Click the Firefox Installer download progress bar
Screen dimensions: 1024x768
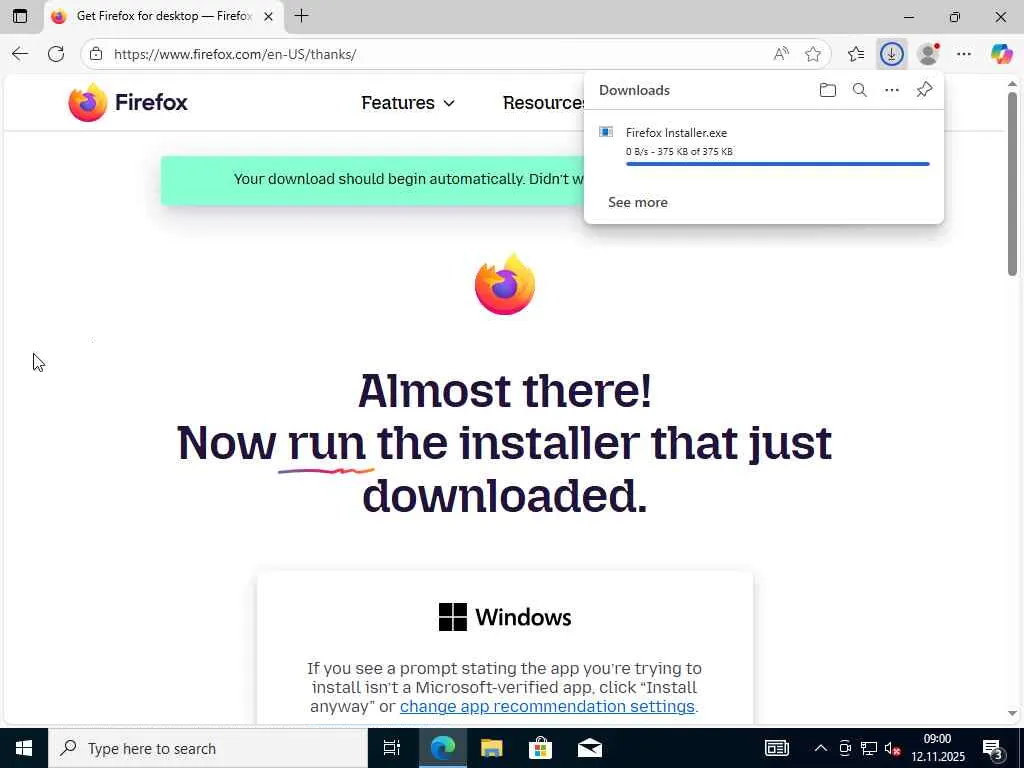coord(777,164)
